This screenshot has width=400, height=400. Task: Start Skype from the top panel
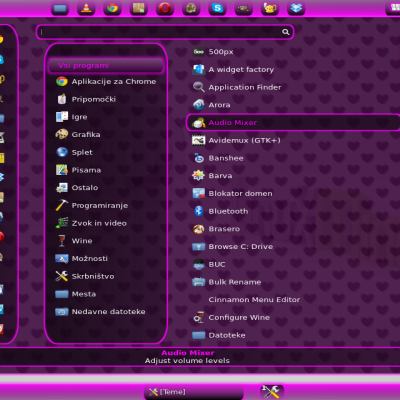coord(217,8)
